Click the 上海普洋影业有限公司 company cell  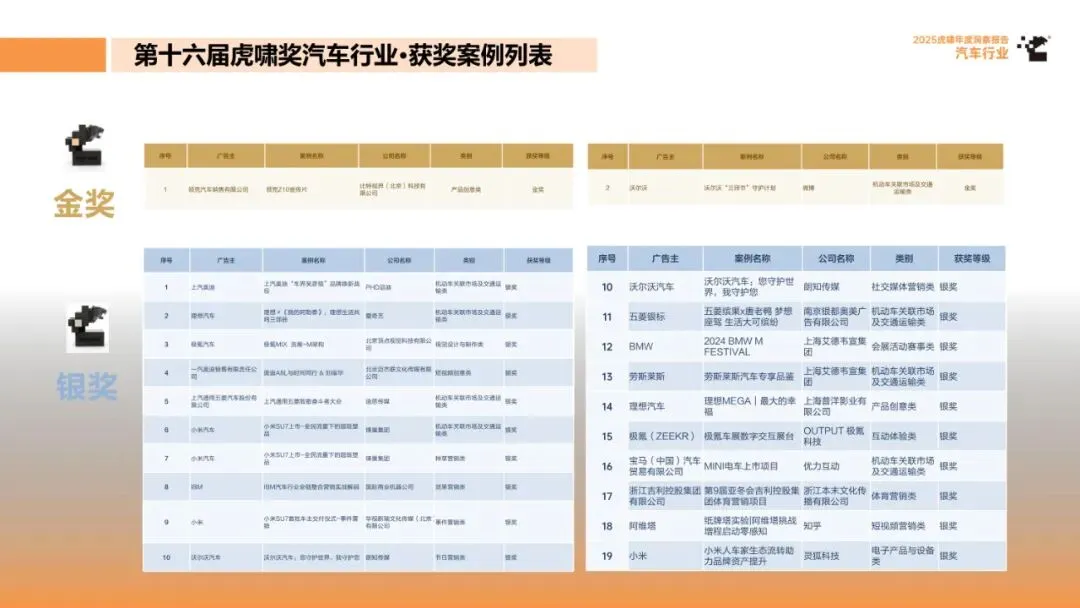point(835,406)
